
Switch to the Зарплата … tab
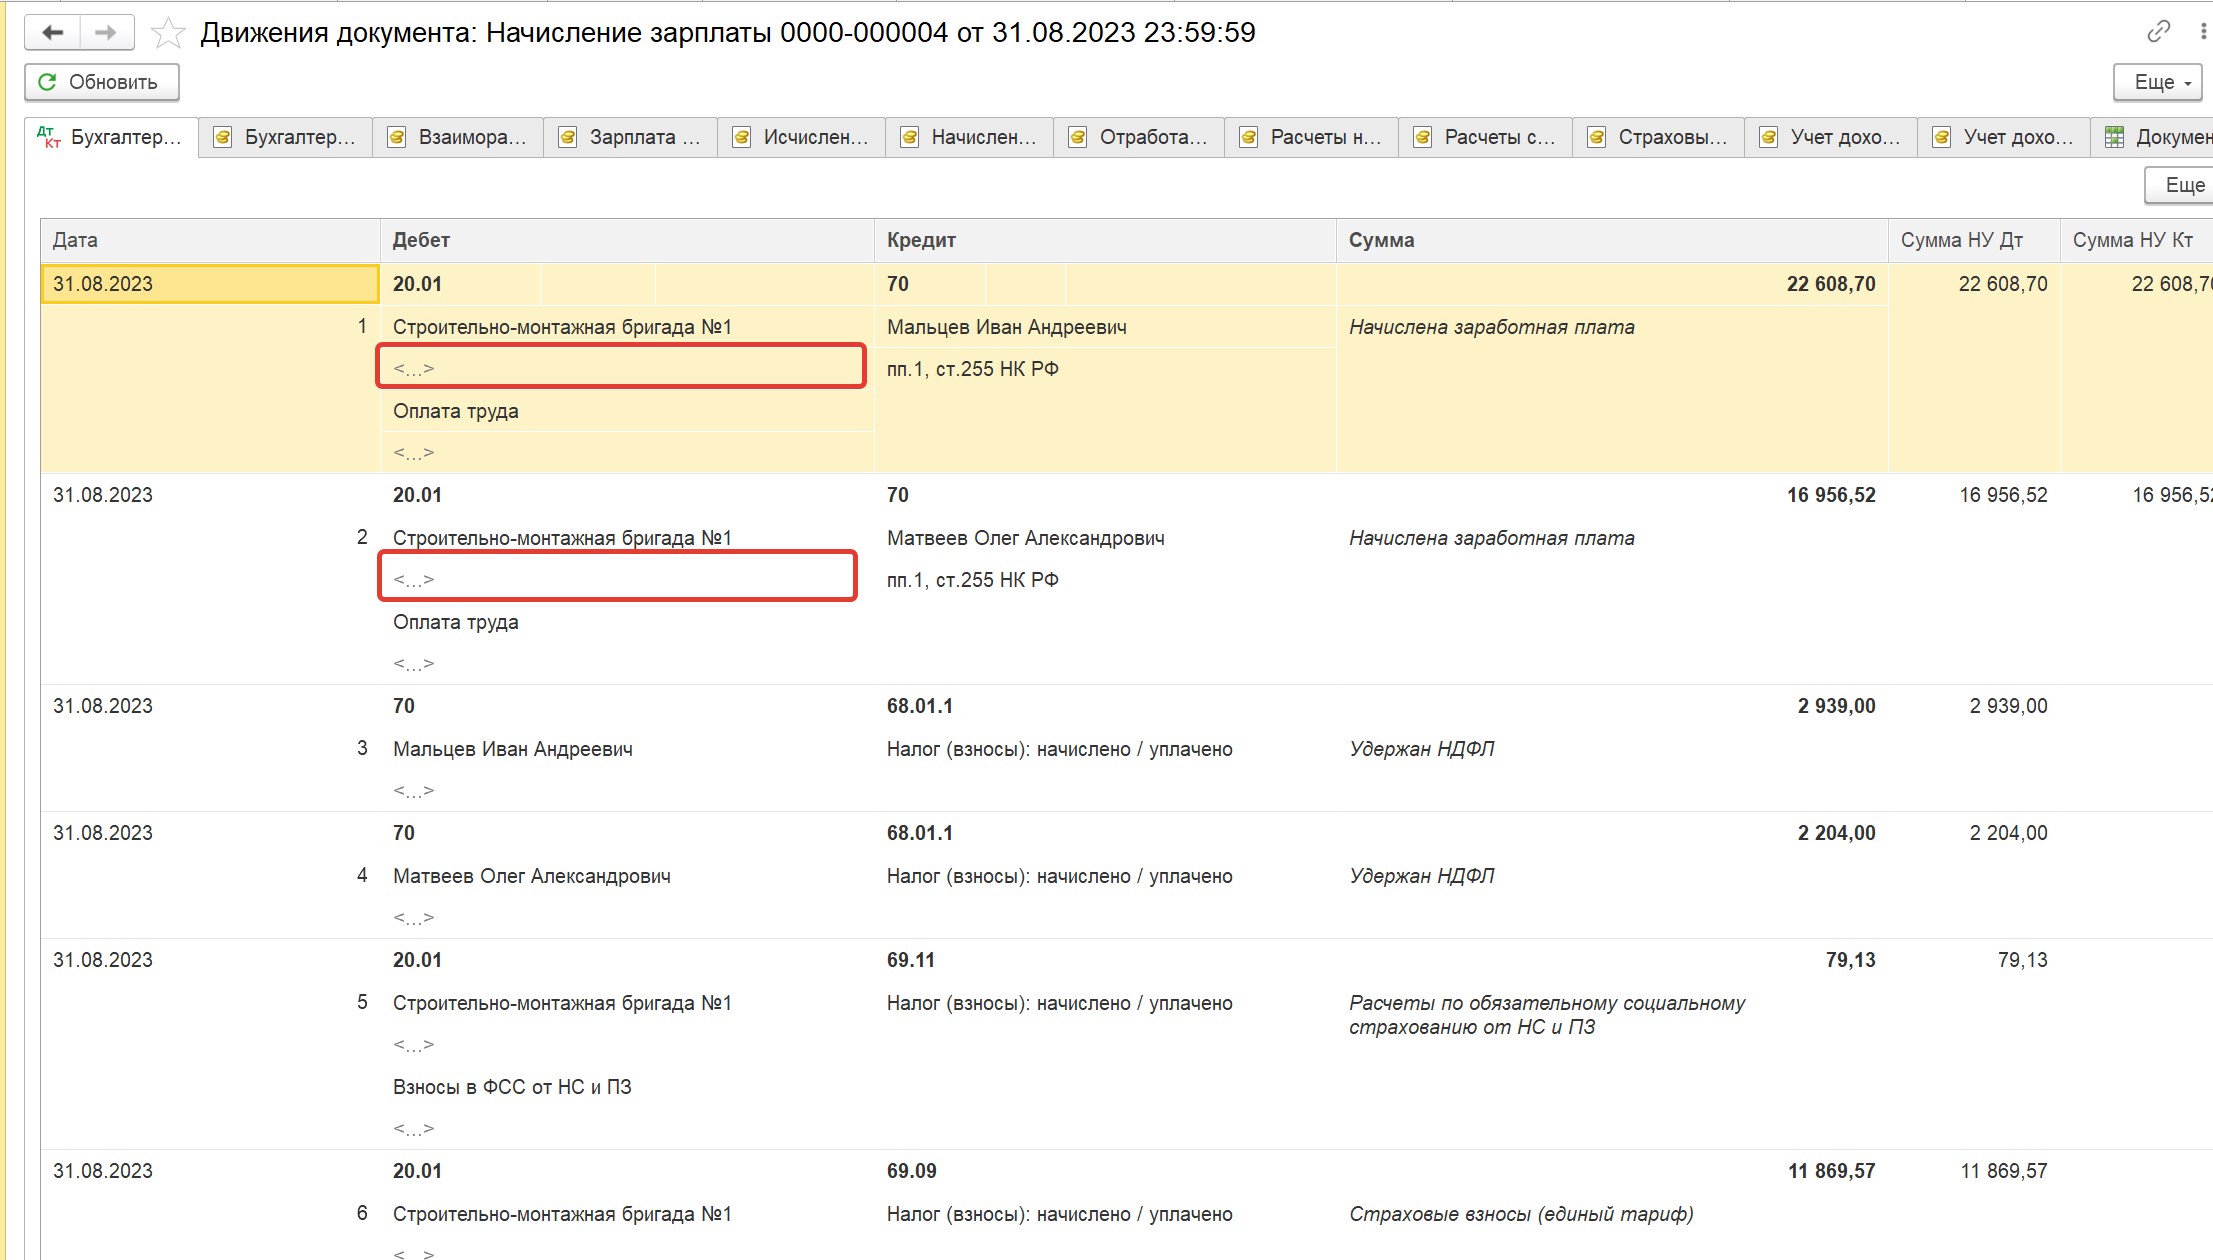[x=643, y=137]
